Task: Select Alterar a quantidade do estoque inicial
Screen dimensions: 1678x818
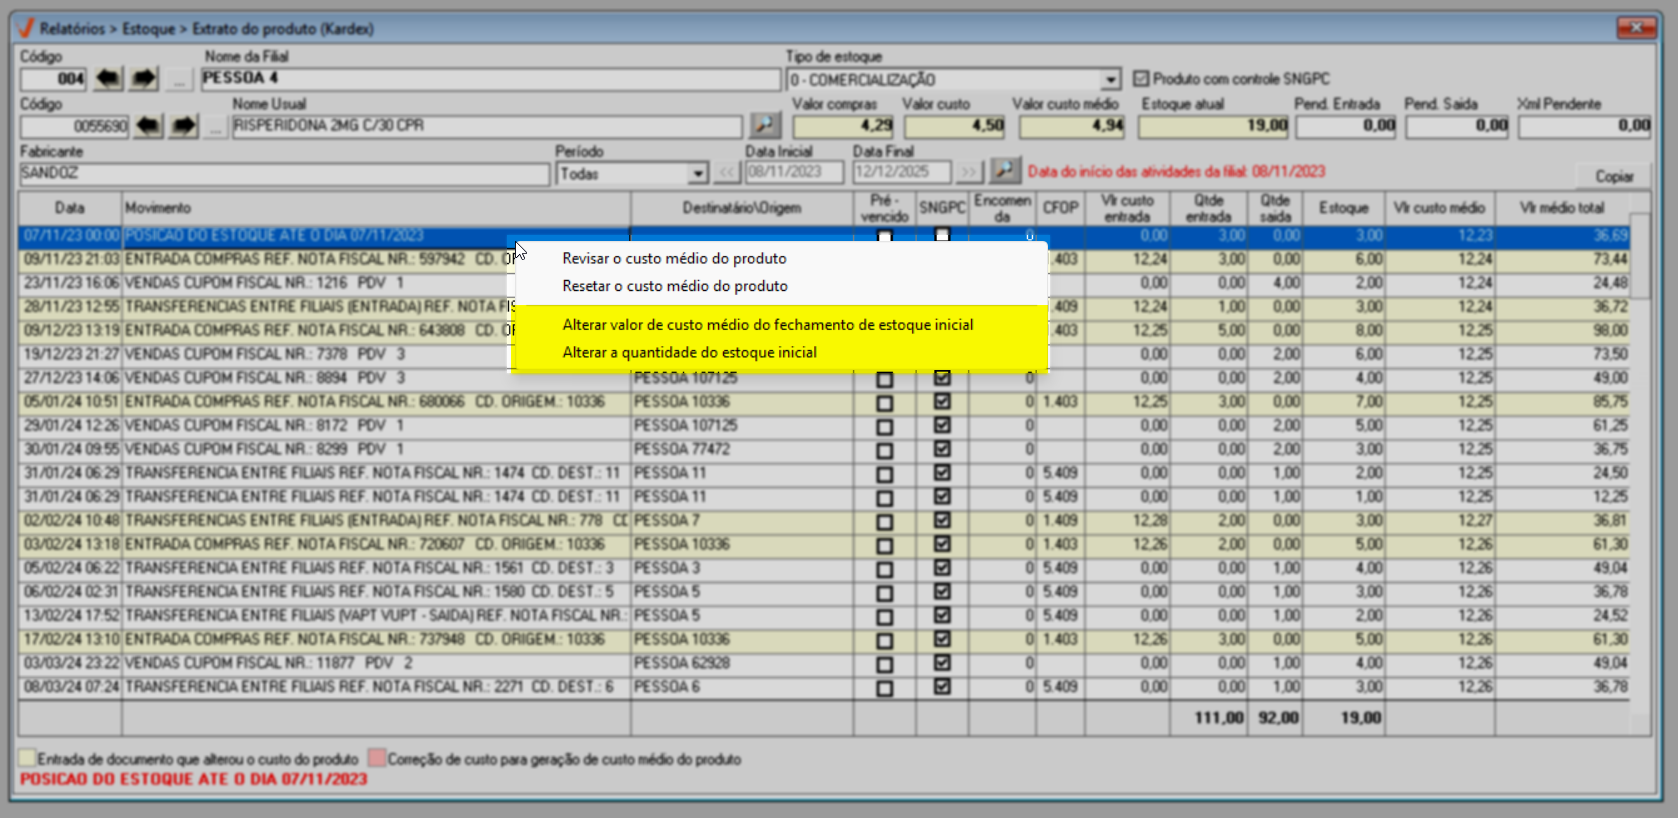Action: tap(689, 352)
